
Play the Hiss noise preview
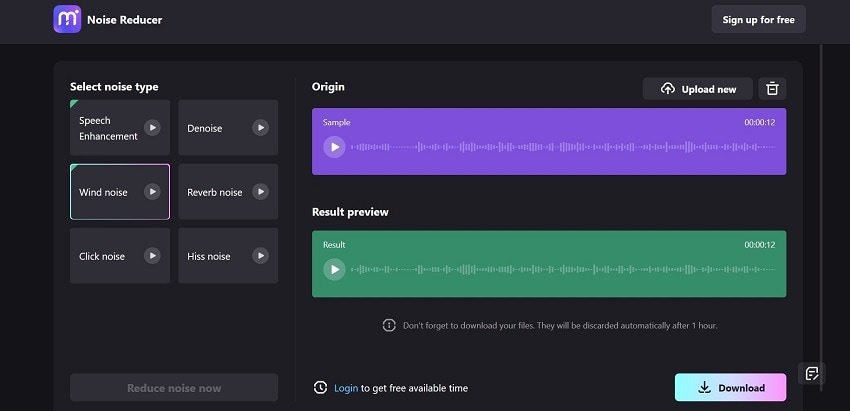click(260, 255)
